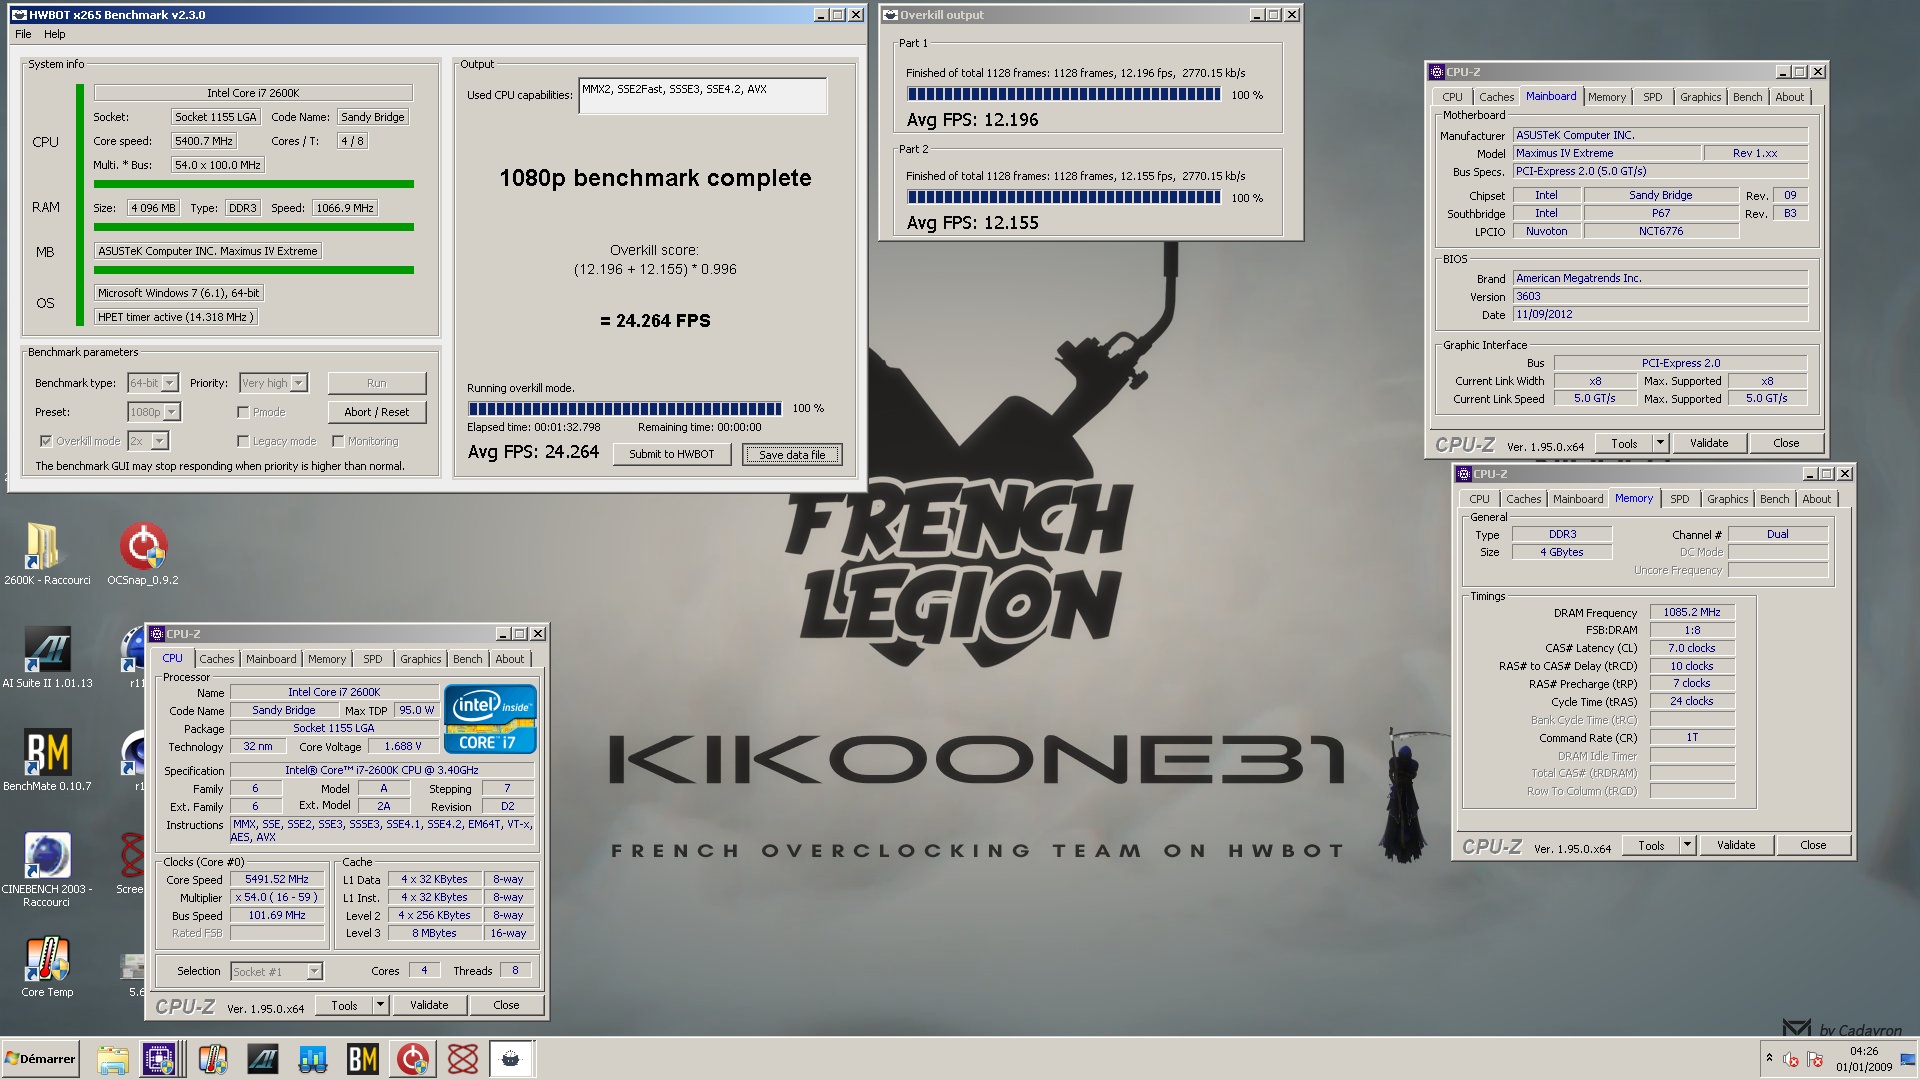Open the file explorer folder taskbar icon
Screen dimensions: 1920x1080
(x=112, y=1059)
